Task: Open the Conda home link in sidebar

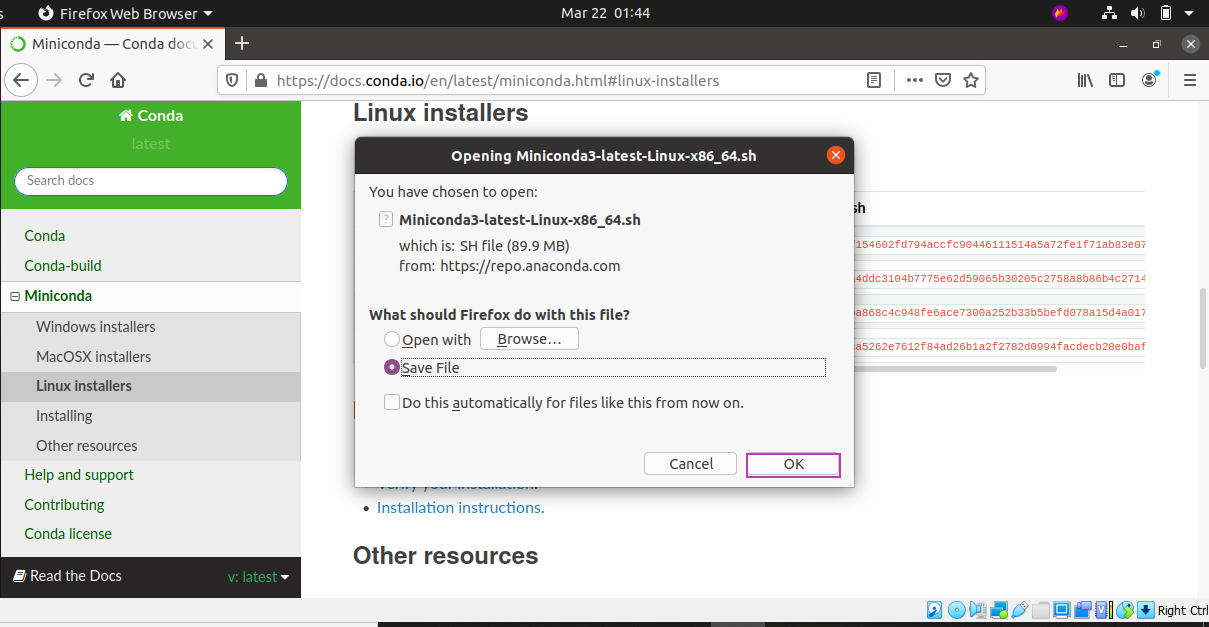Action: [45, 236]
